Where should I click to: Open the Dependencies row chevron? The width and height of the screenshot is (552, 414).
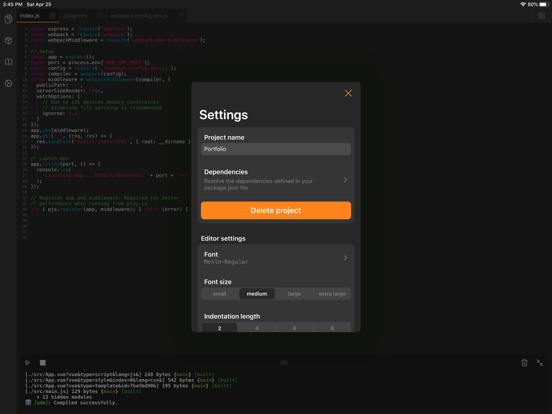pyautogui.click(x=345, y=180)
